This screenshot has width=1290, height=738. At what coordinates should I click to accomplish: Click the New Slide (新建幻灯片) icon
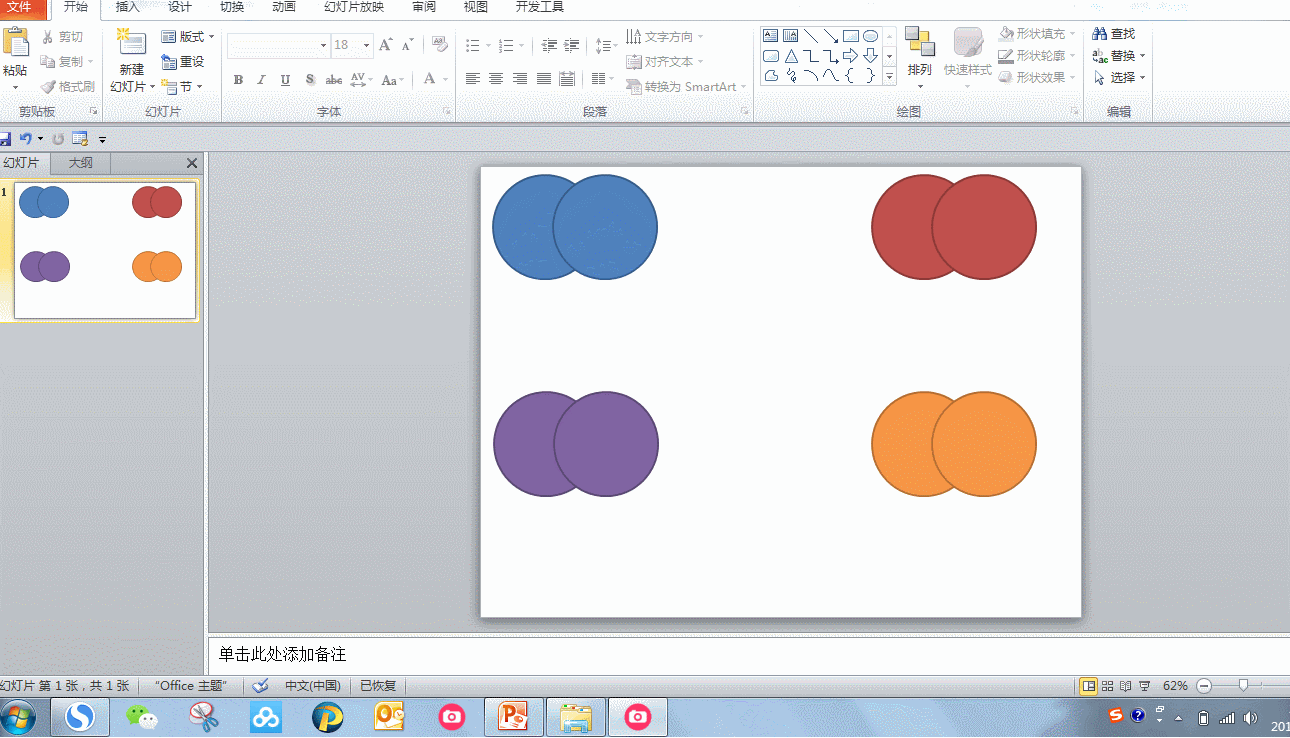(131, 44)
